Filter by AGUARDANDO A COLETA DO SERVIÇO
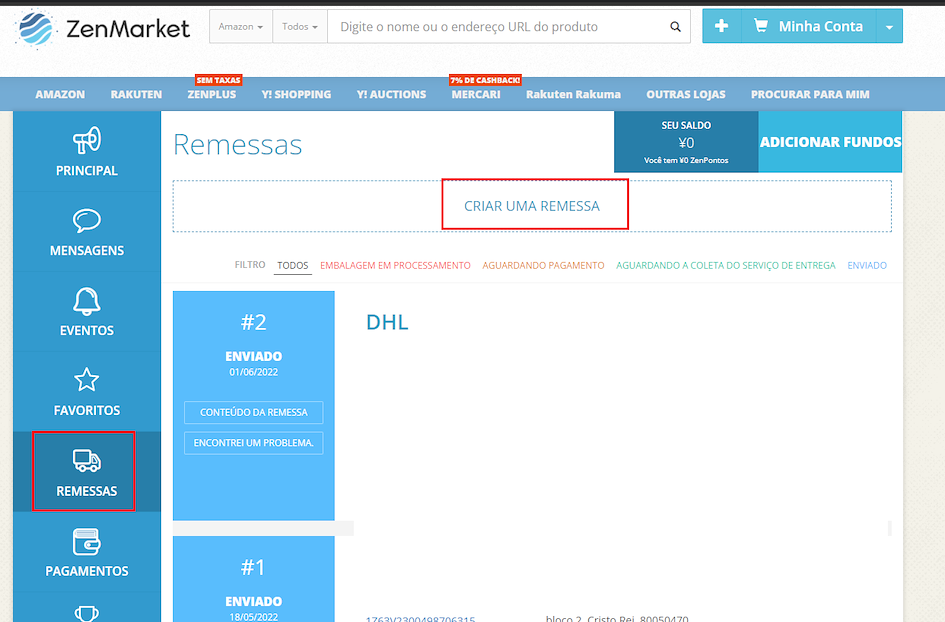This screenshot has width=945, height=622. coord(726,265)
